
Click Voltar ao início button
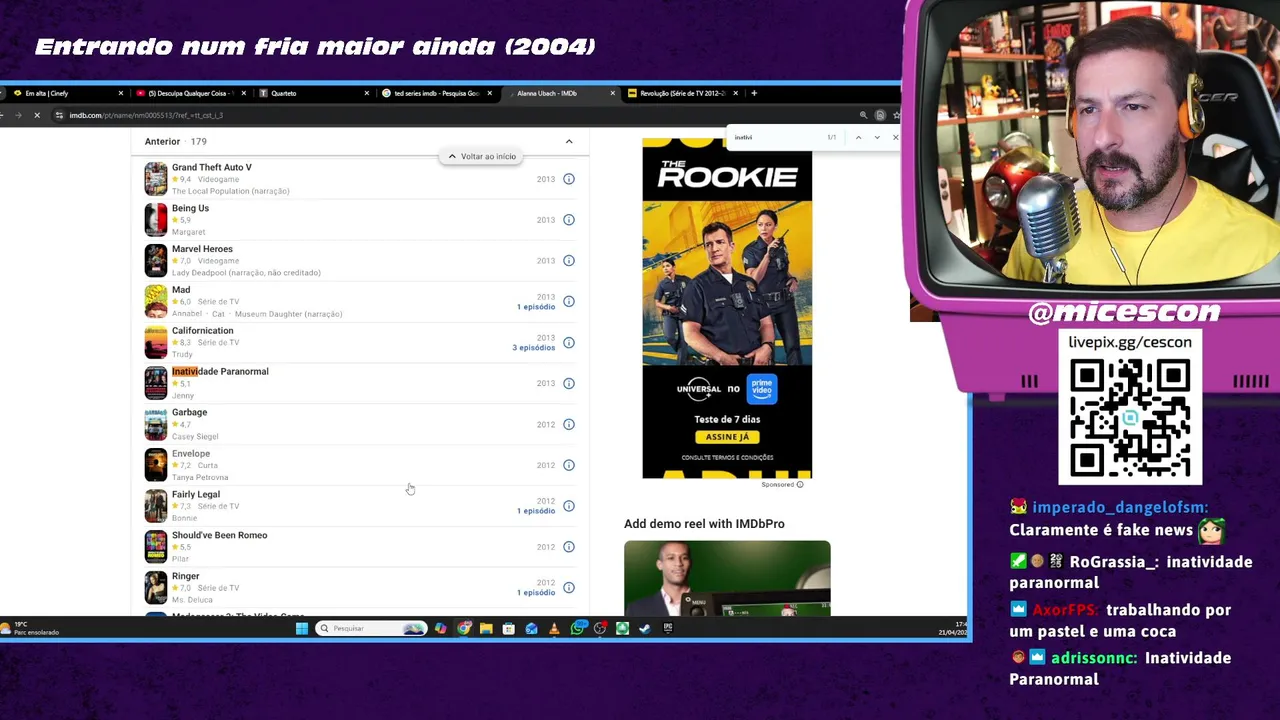pyautogui.click(x=482, y=157)
